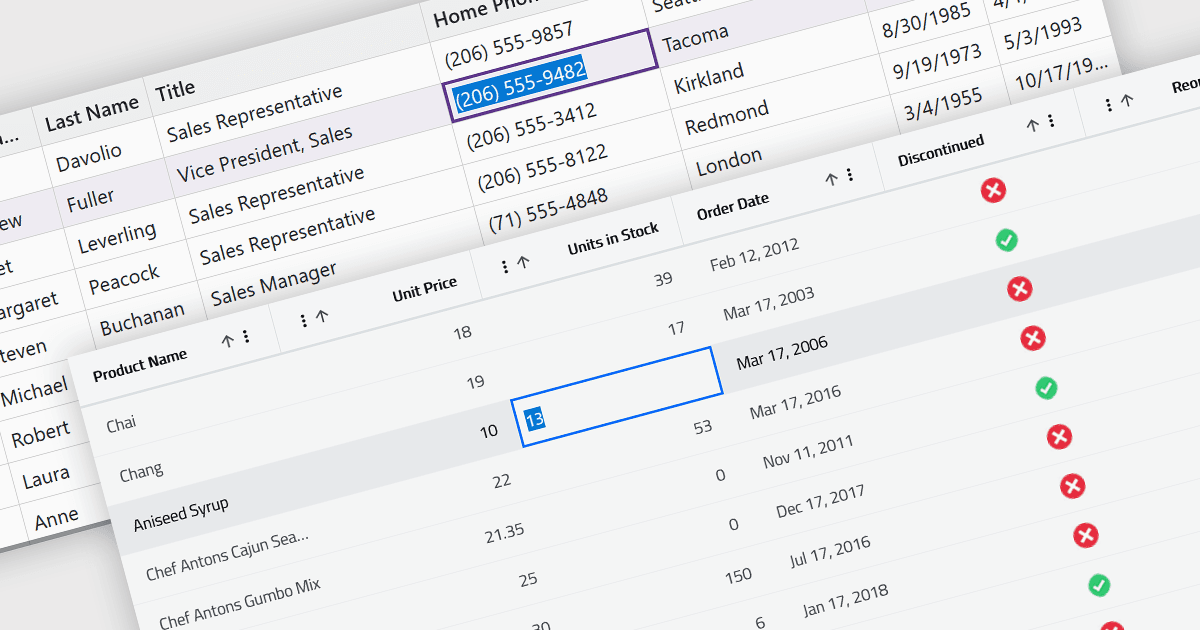Click the unit price 18 in the Chai row
The image size is (1200, 630).
(x=462, y=332)
